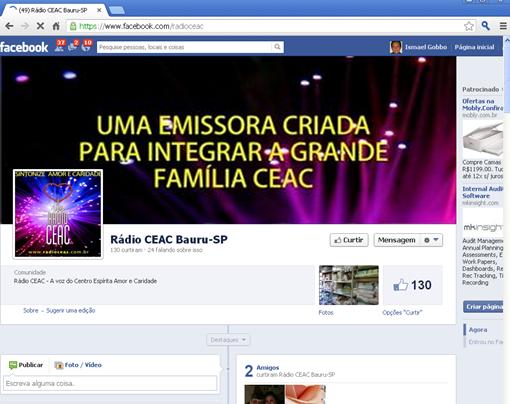Expand the gear options dropdown

[431, 240]
